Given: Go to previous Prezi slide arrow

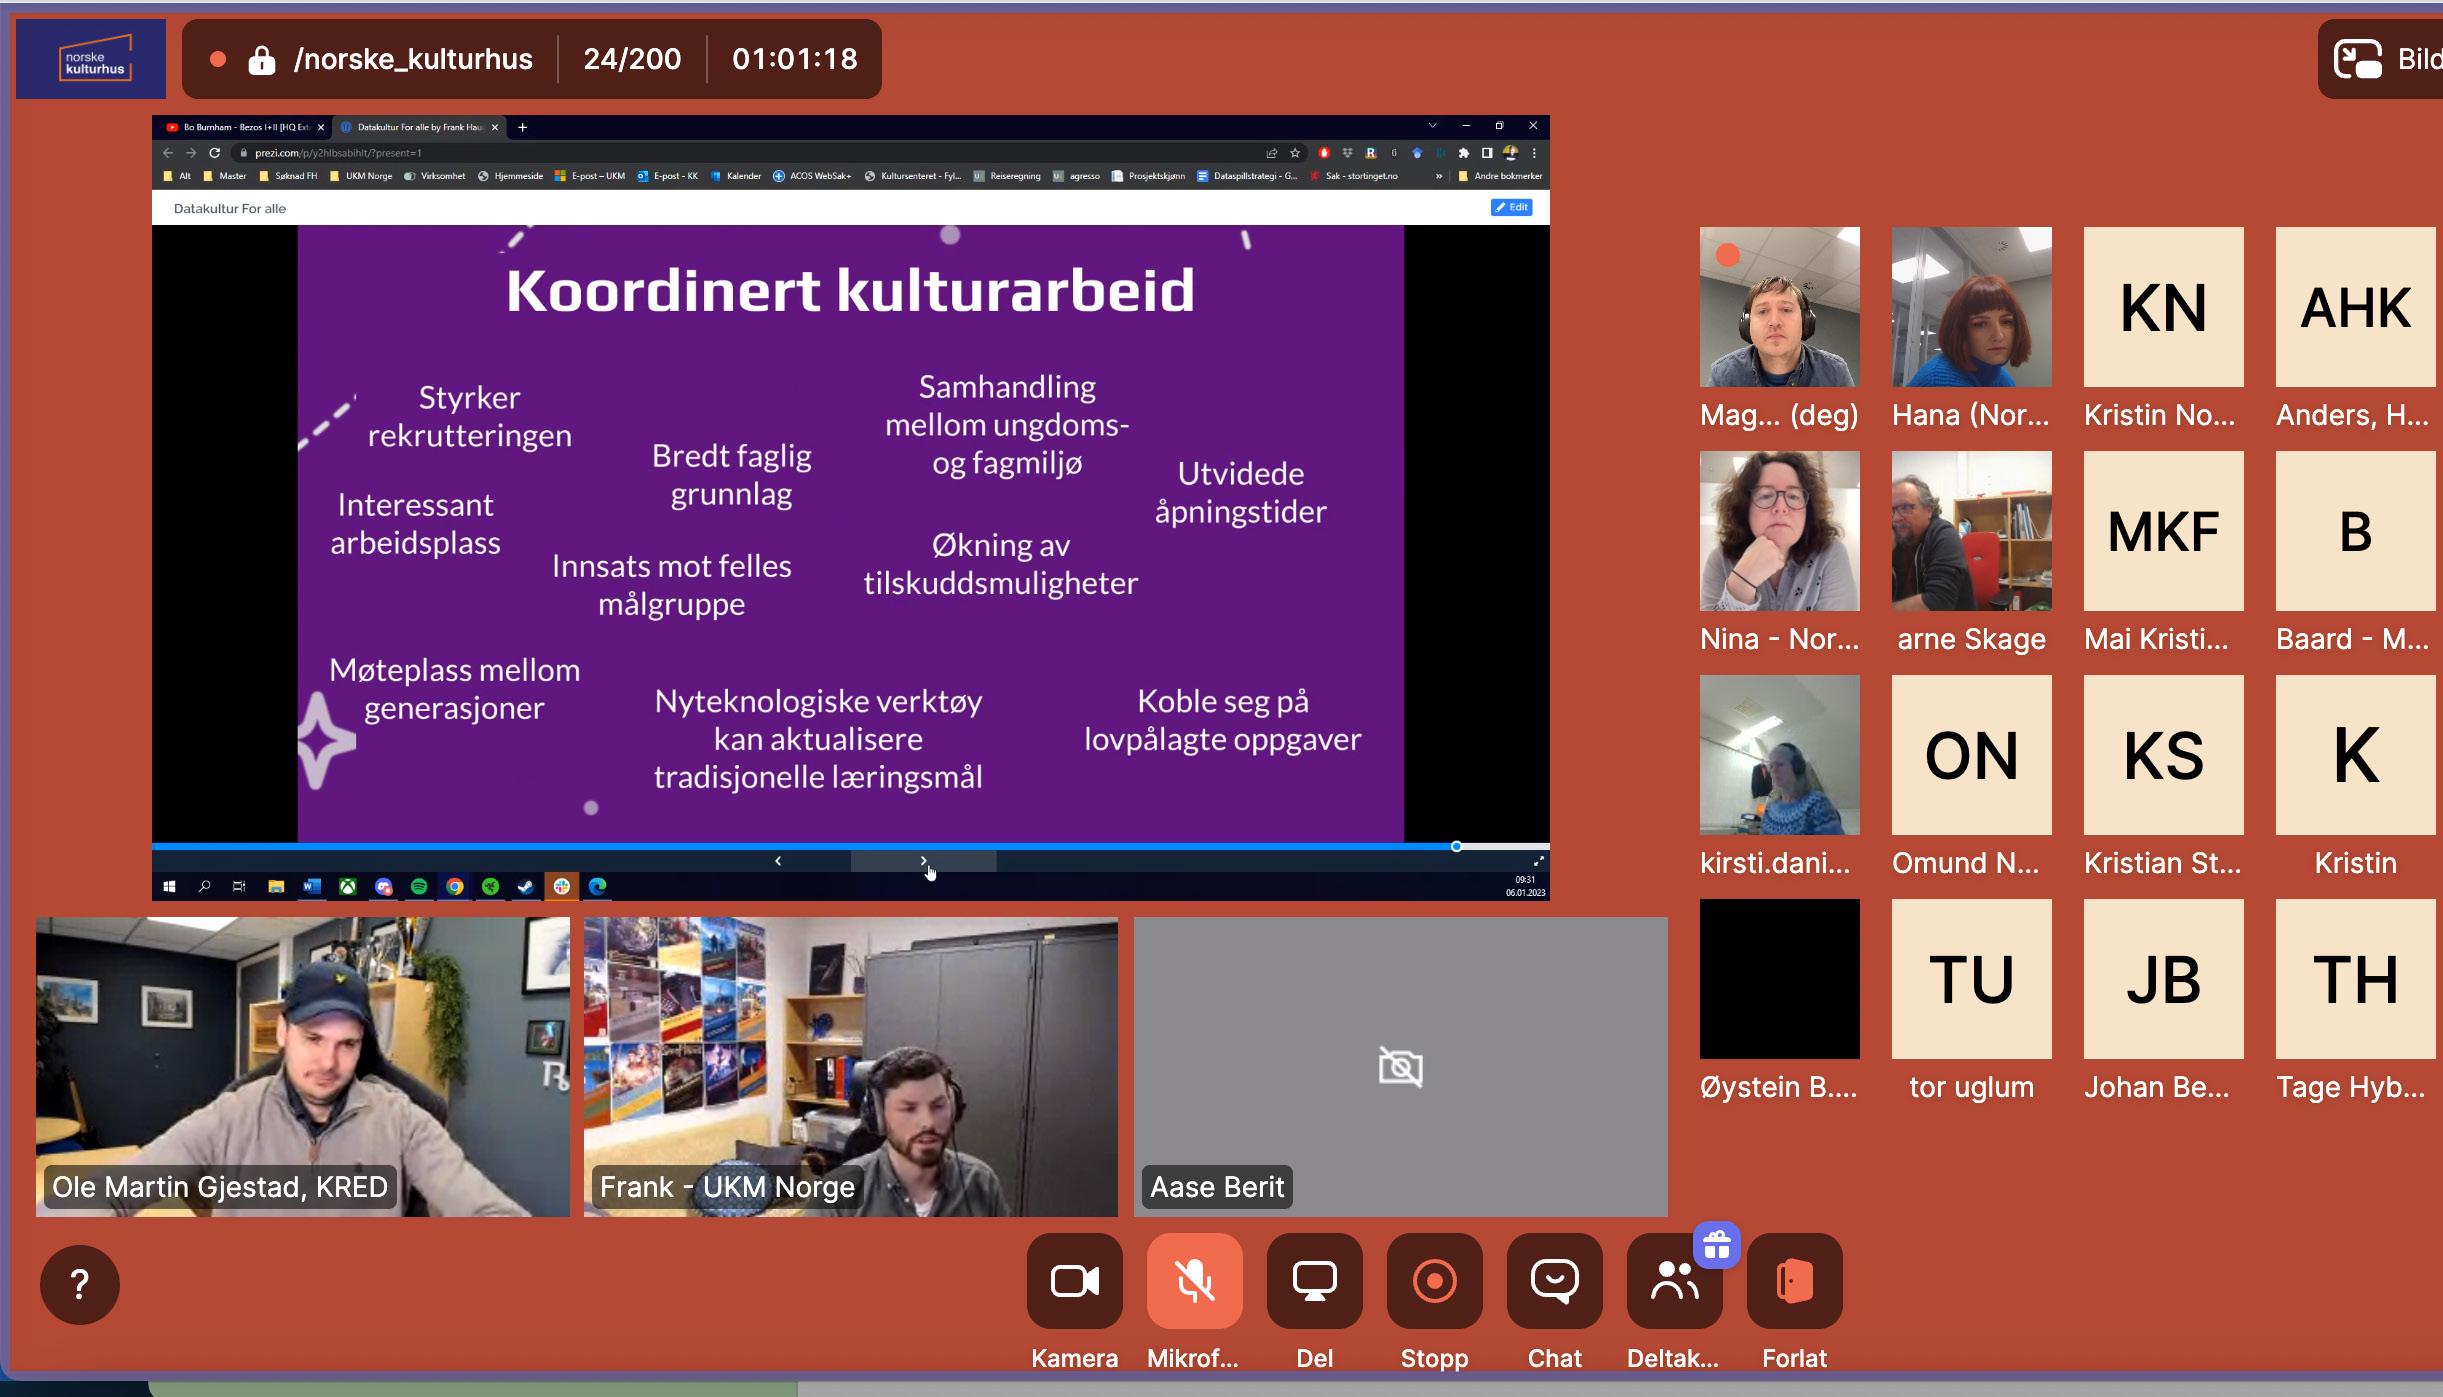Looking at the screenshot, I should coord(778,861).
